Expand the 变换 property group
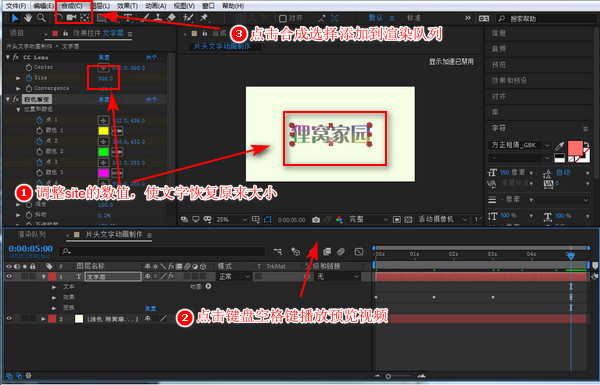Screen dimensions: 600x385 coord(54,308)
